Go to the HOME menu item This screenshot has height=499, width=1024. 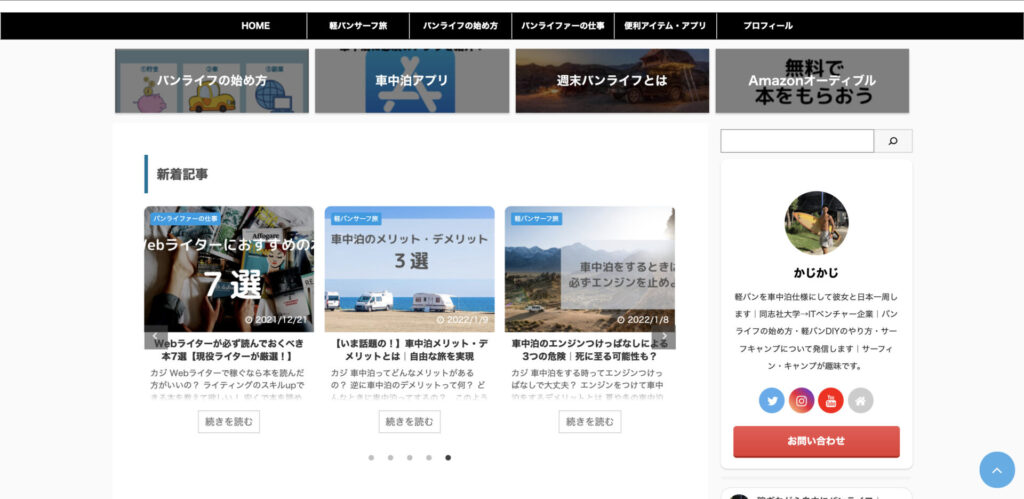tap(255, 26)
